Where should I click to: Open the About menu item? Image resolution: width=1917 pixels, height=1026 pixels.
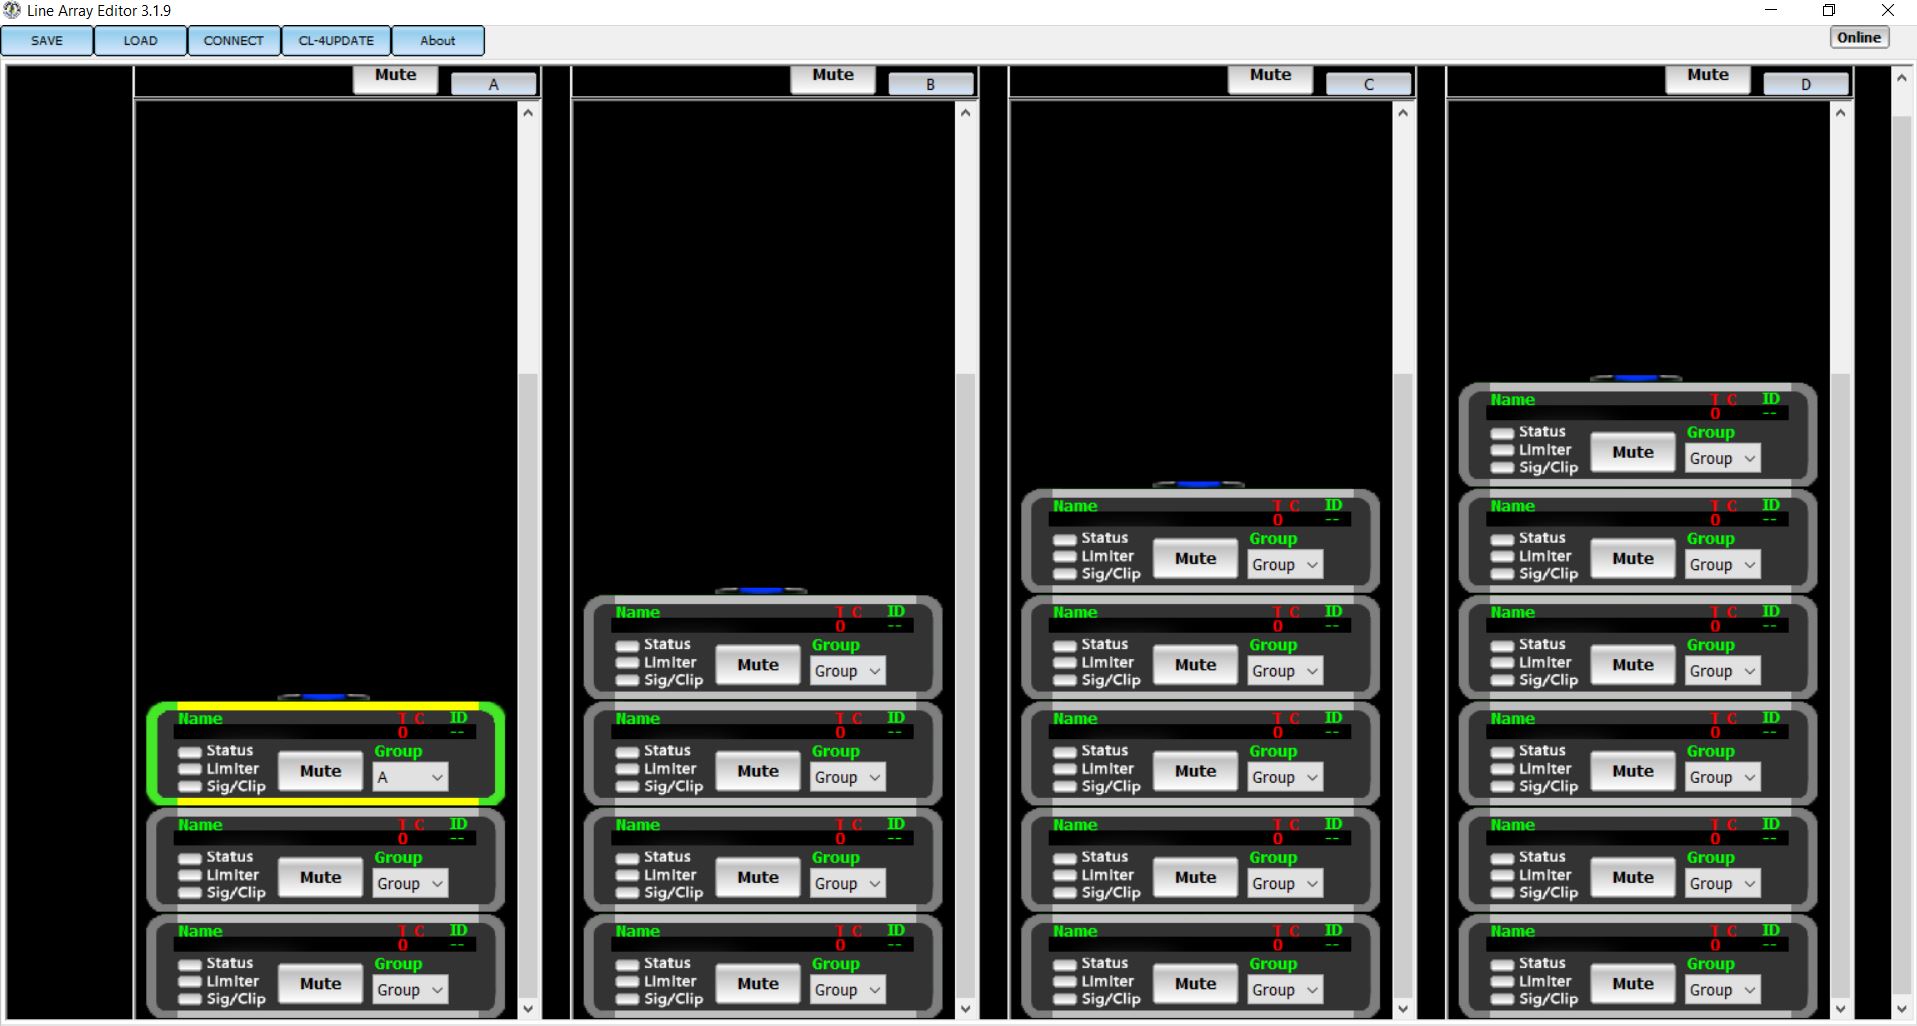point(438,41)
